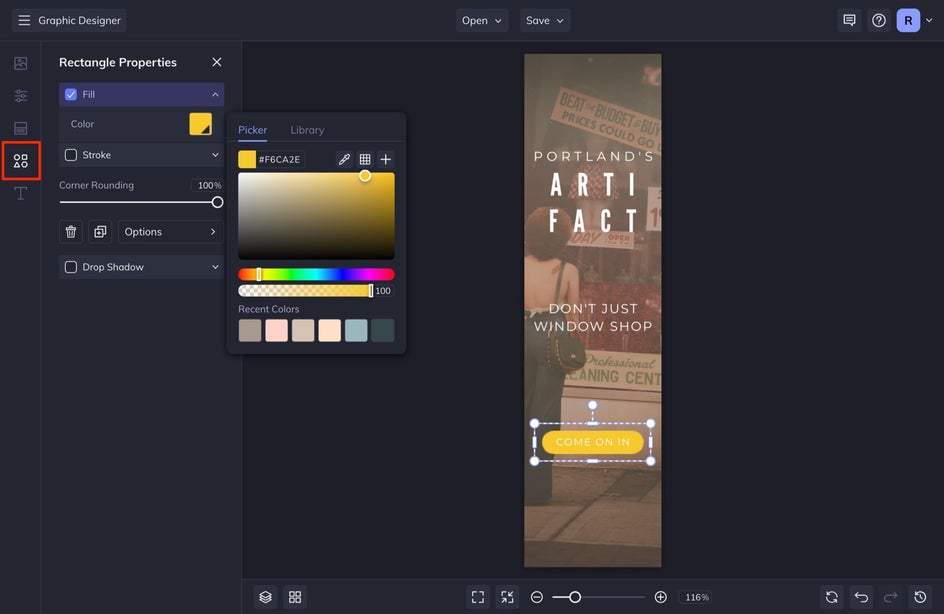Open the history clock icon
The width and height of the screenshot is (944, 614).
[920, 597]
